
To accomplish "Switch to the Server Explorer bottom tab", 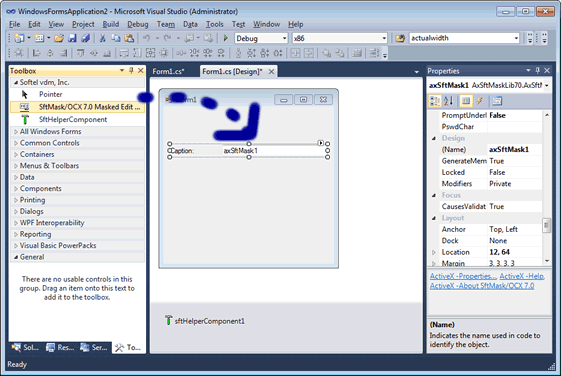I will (94, 347).
